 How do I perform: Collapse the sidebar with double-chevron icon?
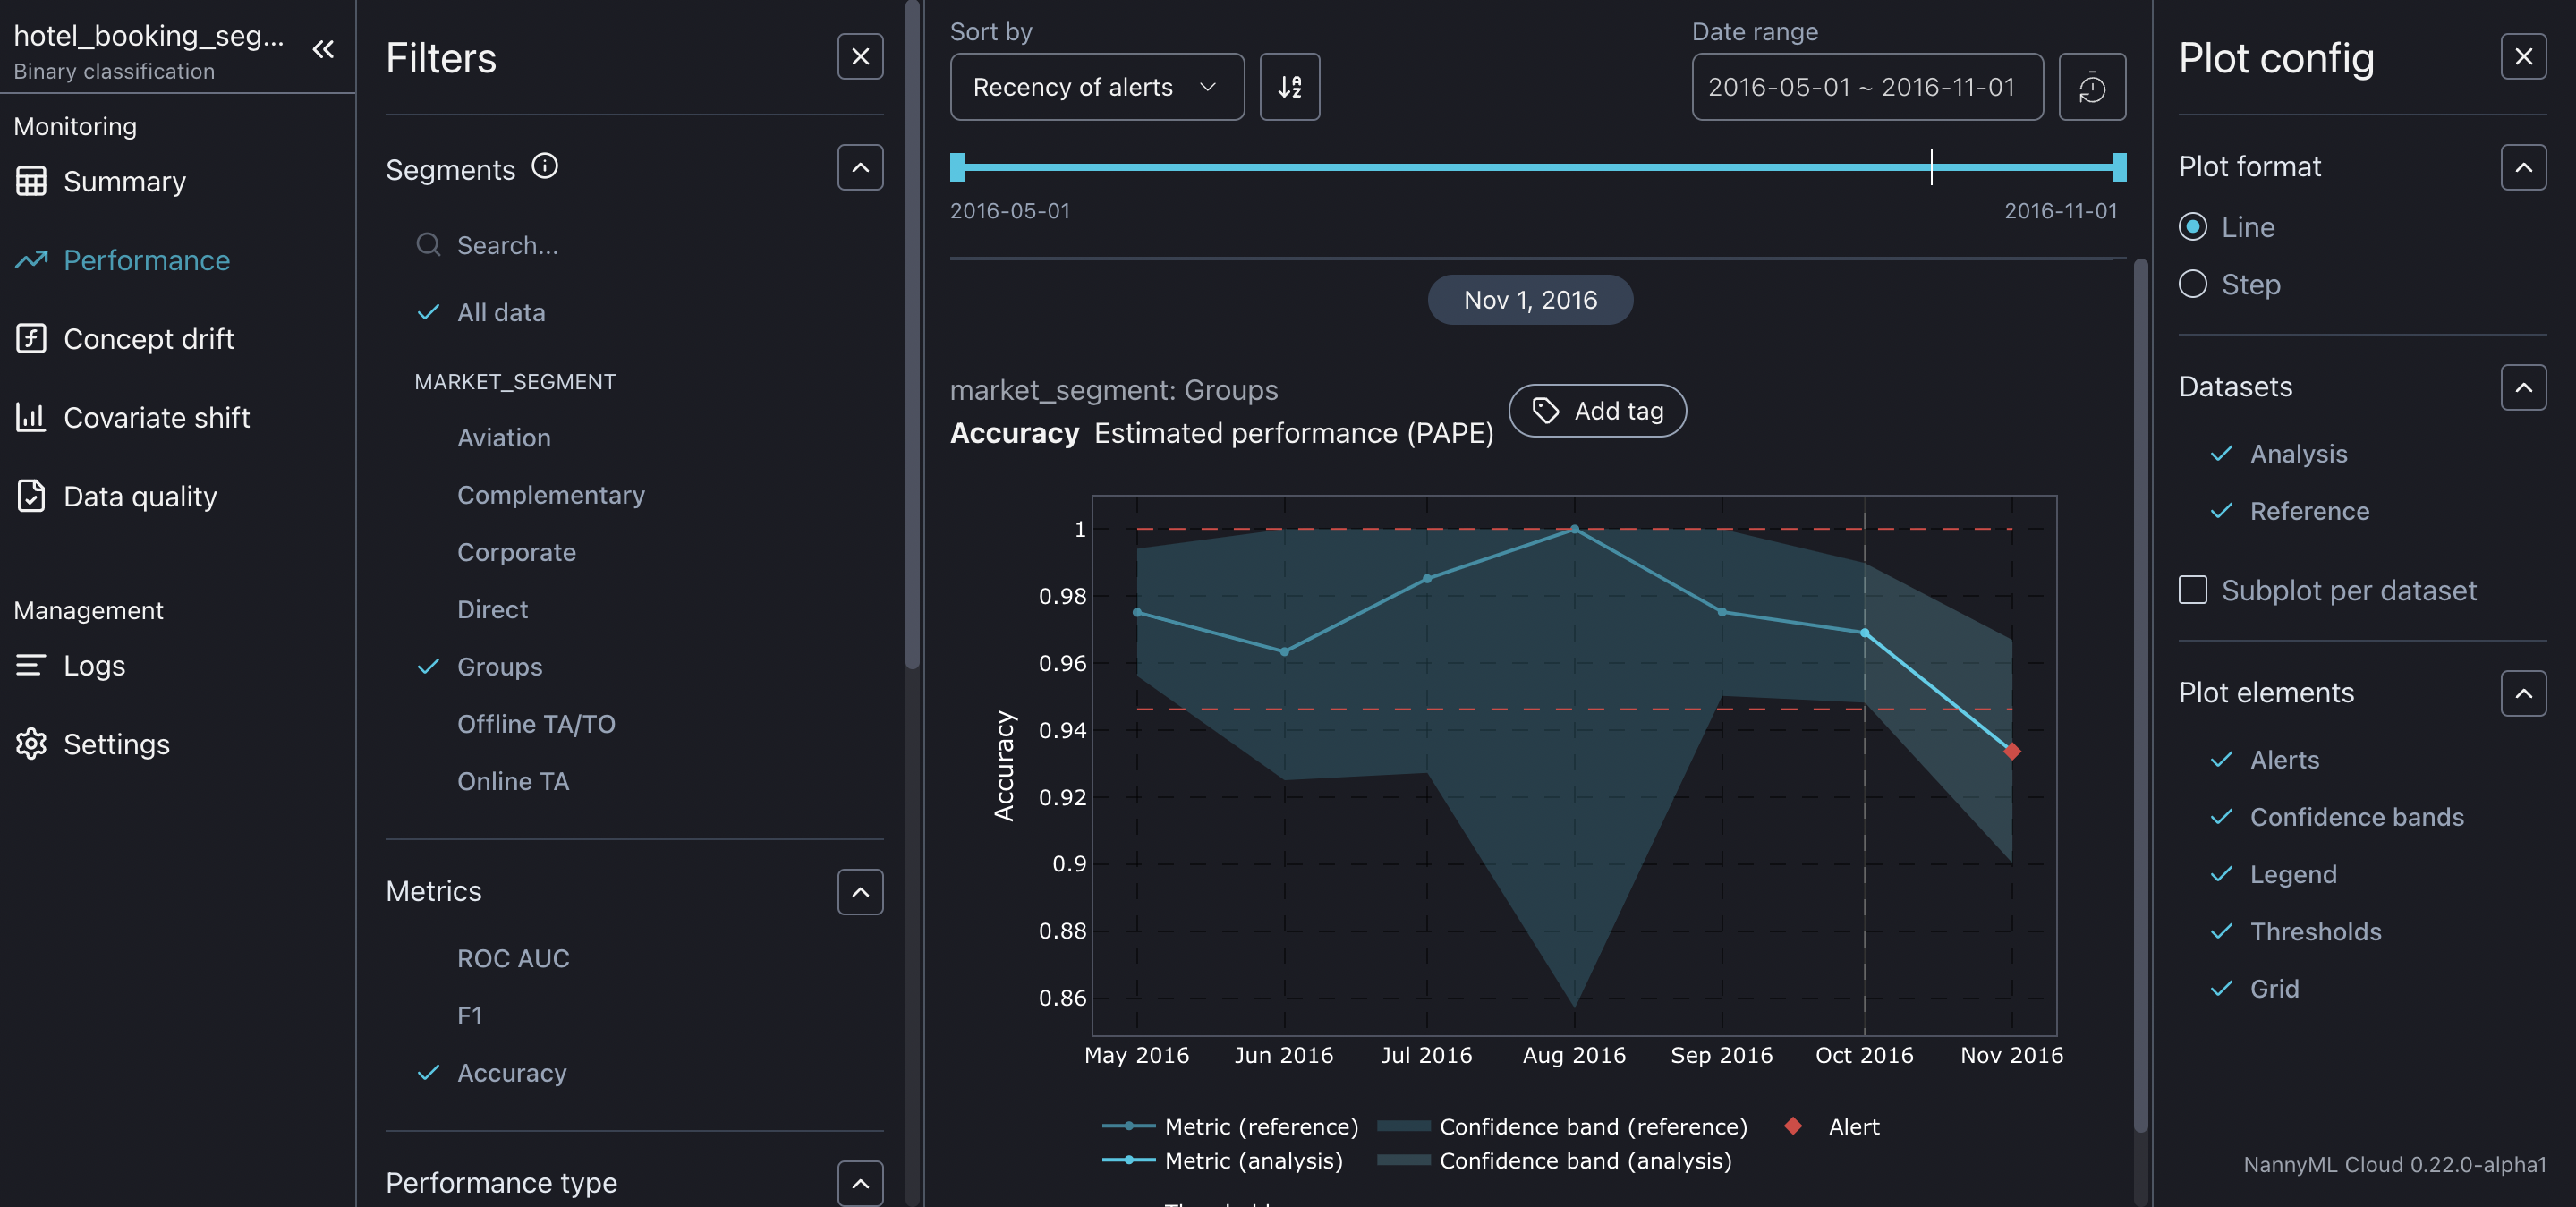pyautogui.click(x=322, y=49)
